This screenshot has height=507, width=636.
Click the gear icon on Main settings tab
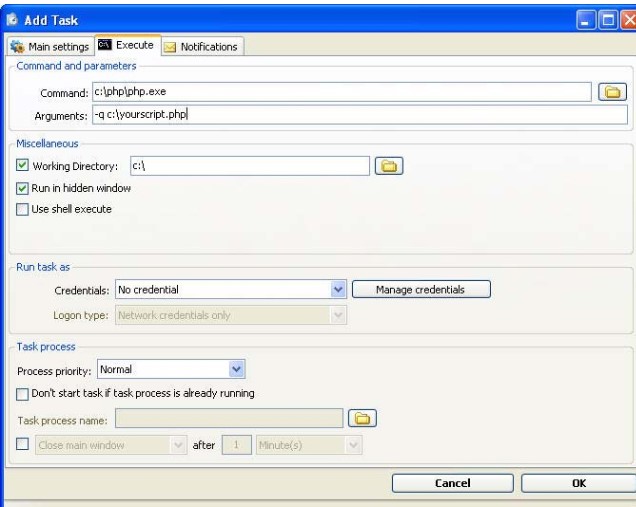[x=17, y=47]
